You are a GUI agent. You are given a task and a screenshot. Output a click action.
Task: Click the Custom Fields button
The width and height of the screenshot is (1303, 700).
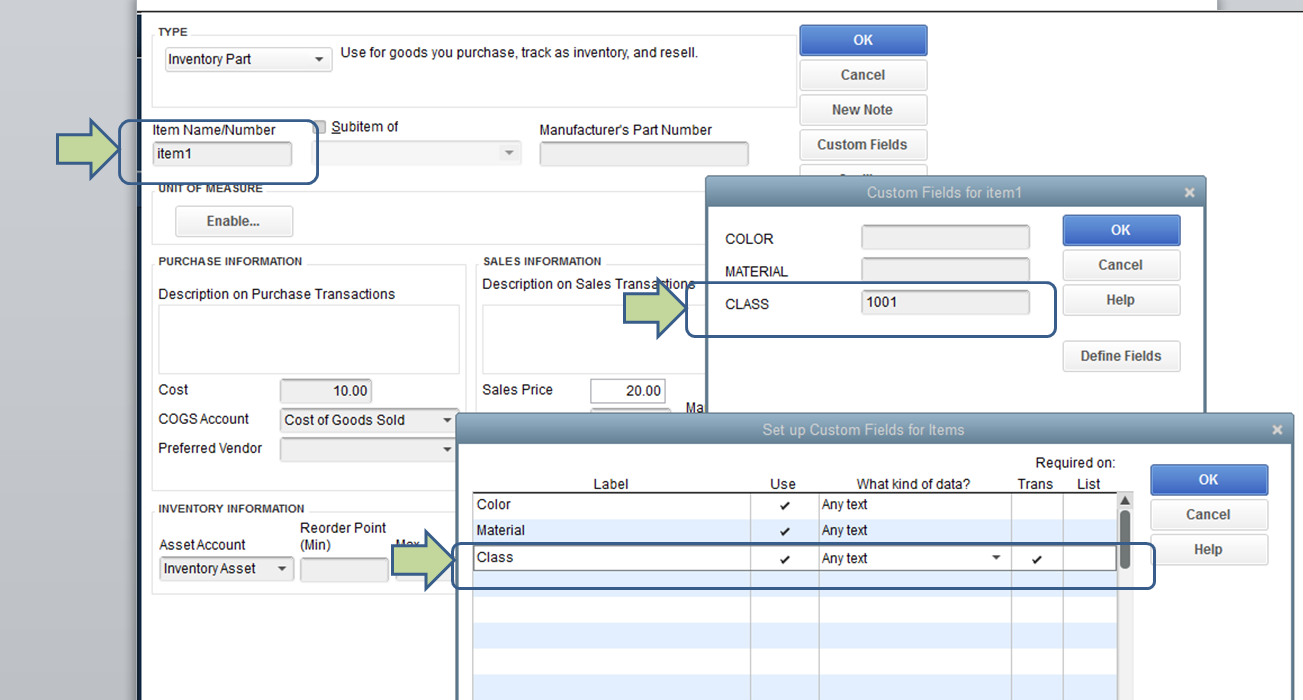pyautogui.click(x=863, y=145)
